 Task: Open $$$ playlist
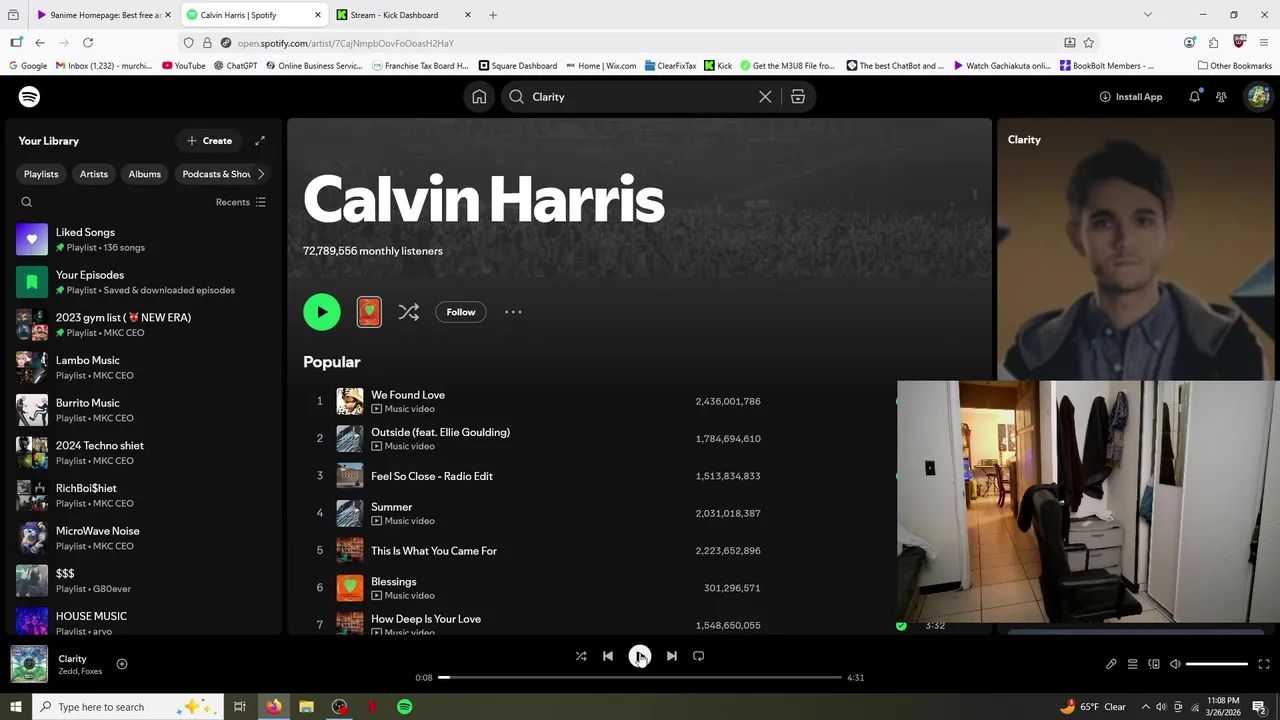(144, 581)
